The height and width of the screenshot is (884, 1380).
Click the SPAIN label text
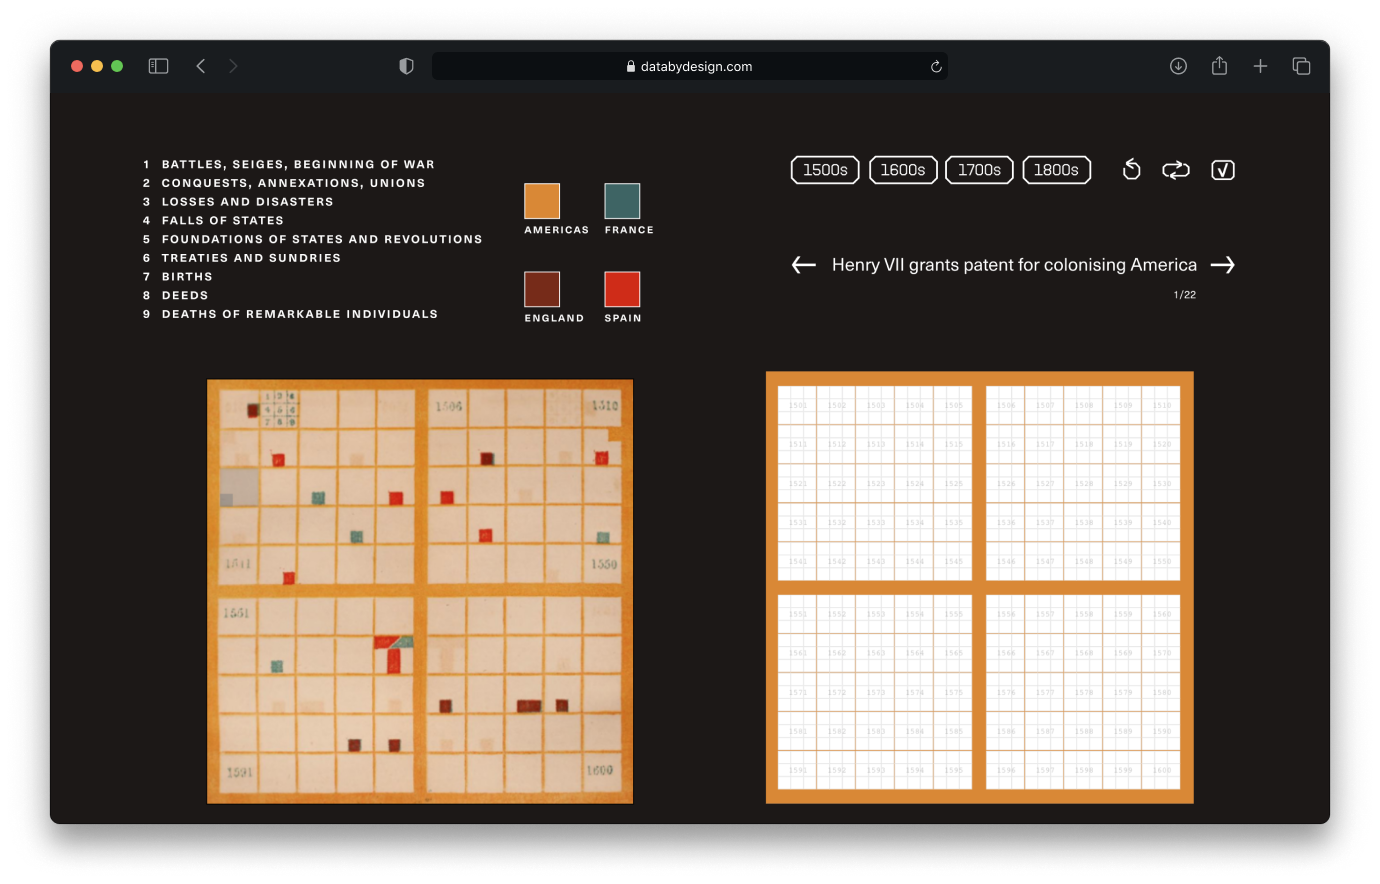coord(623,318)
